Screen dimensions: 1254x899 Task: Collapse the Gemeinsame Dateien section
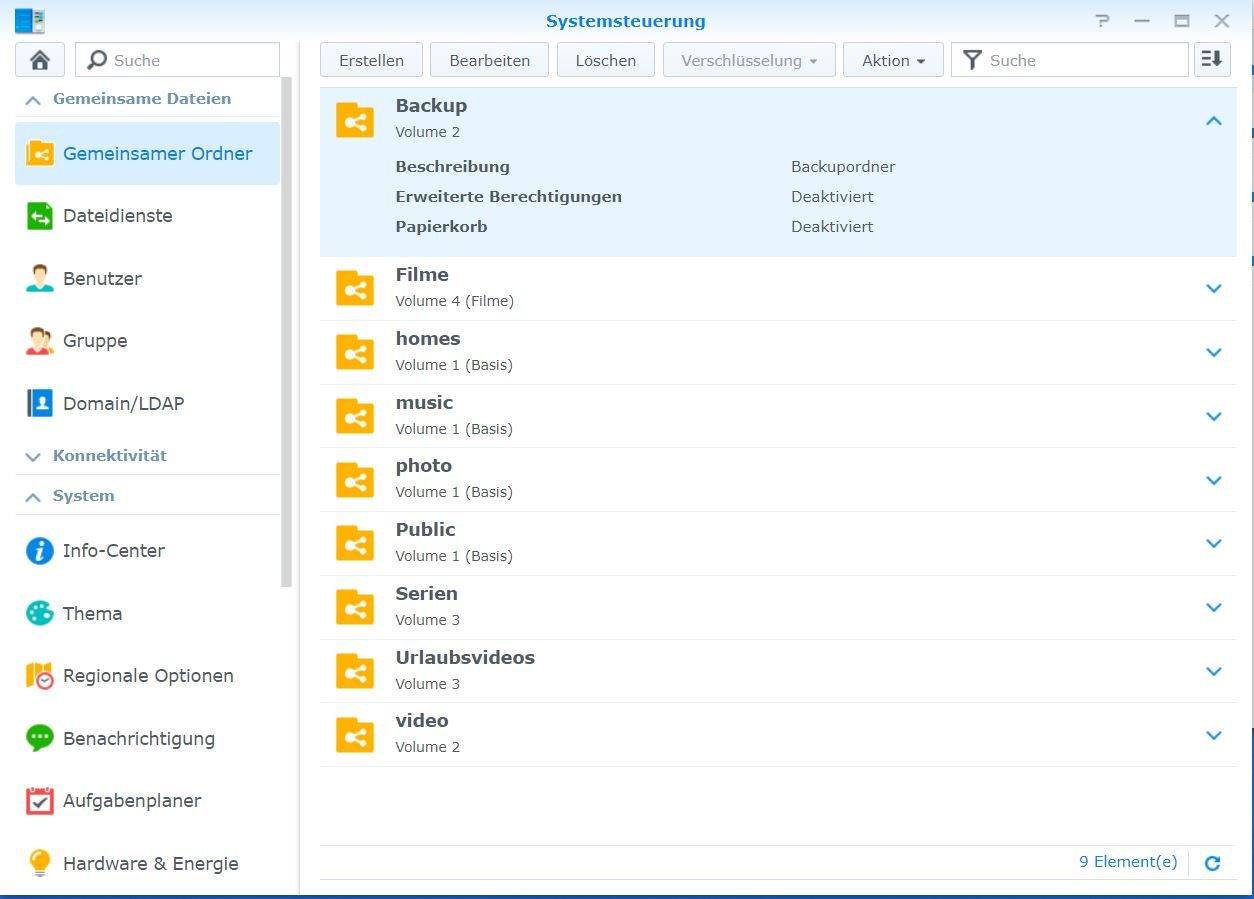tap(33, 99)
